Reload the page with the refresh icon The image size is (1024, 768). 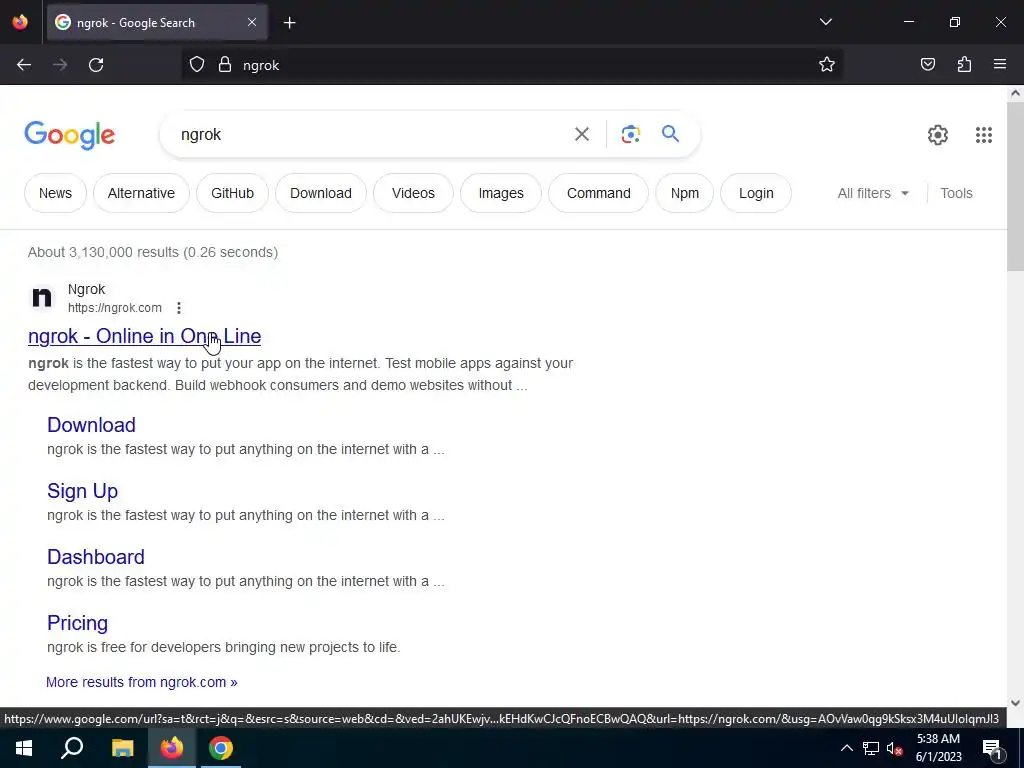[96, 65]
